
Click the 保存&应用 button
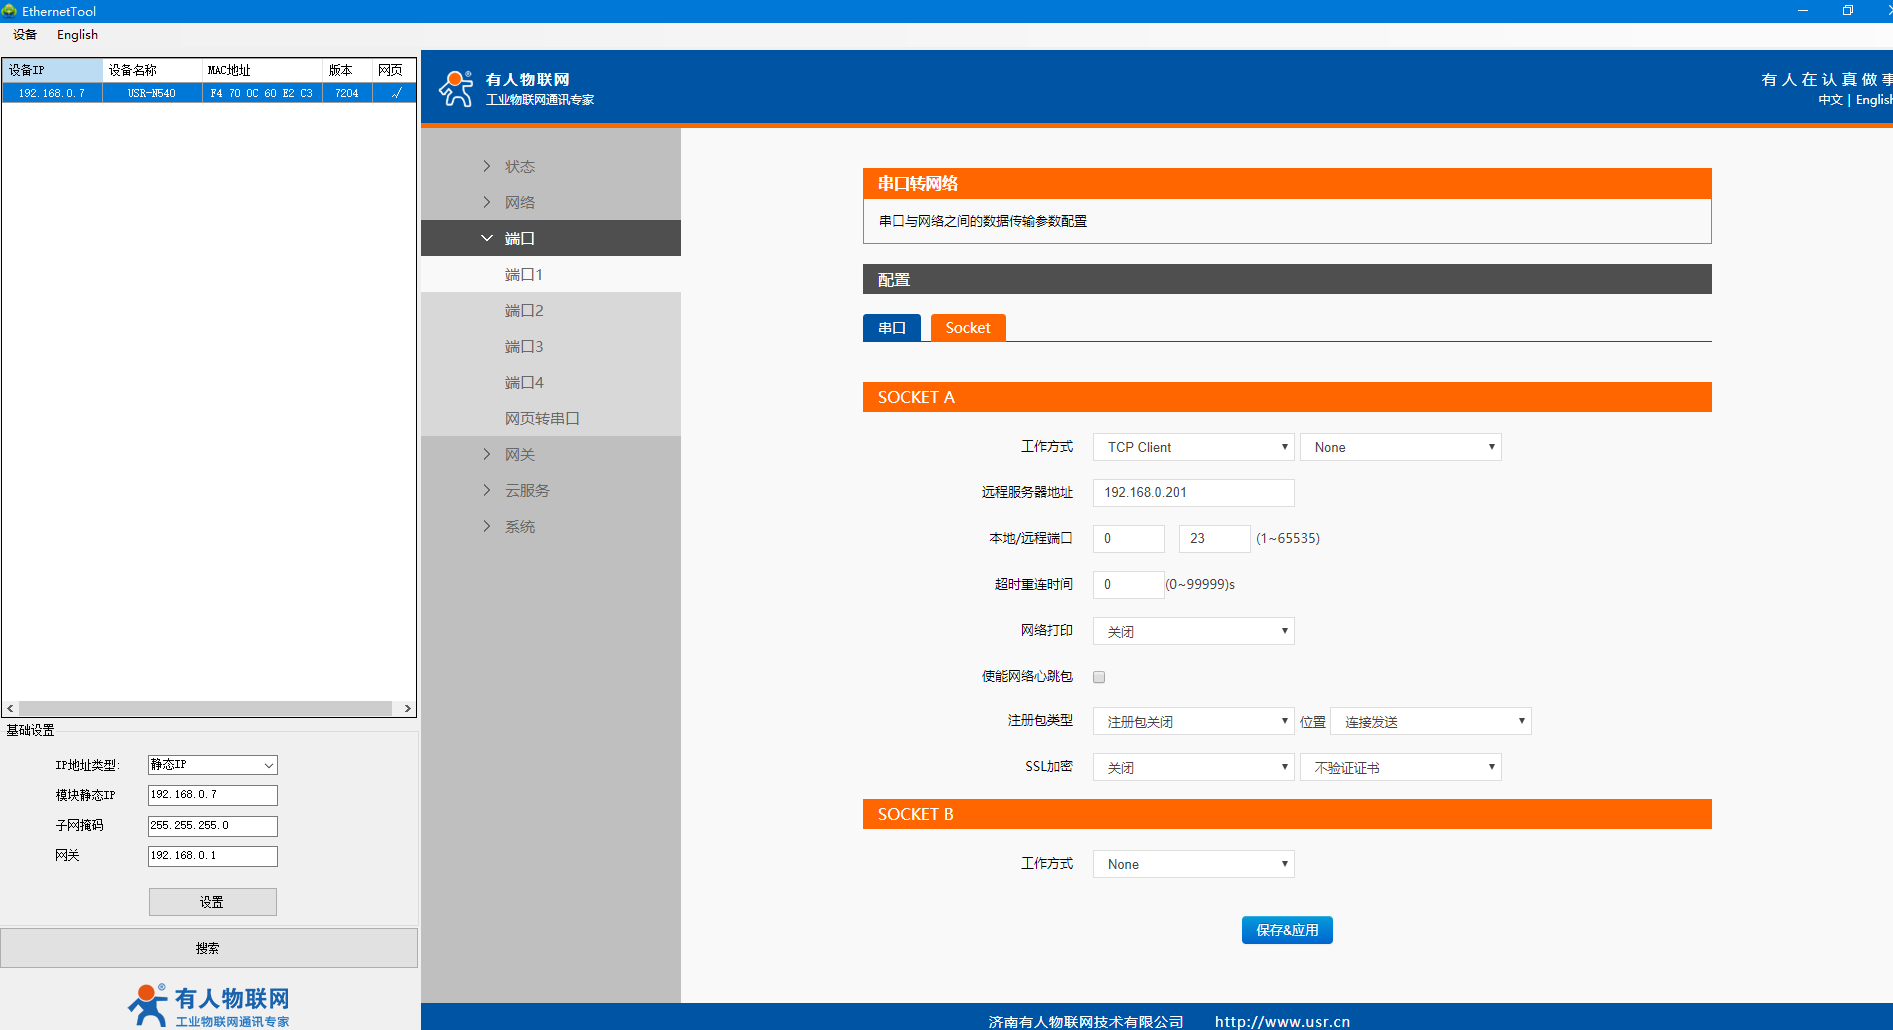coord(1286,930)
